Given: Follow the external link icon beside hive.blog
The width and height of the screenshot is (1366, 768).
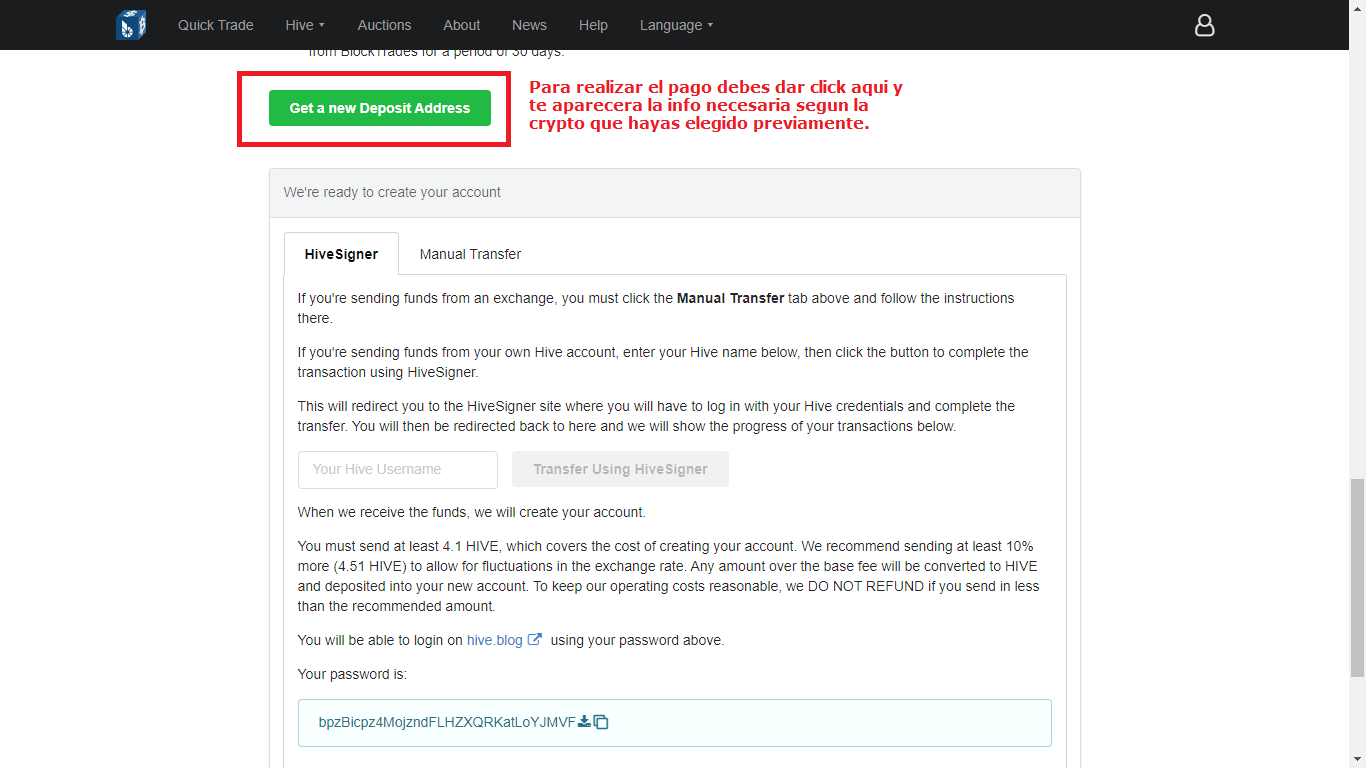Looking at the screenshot, I should (x=535, y=640).
